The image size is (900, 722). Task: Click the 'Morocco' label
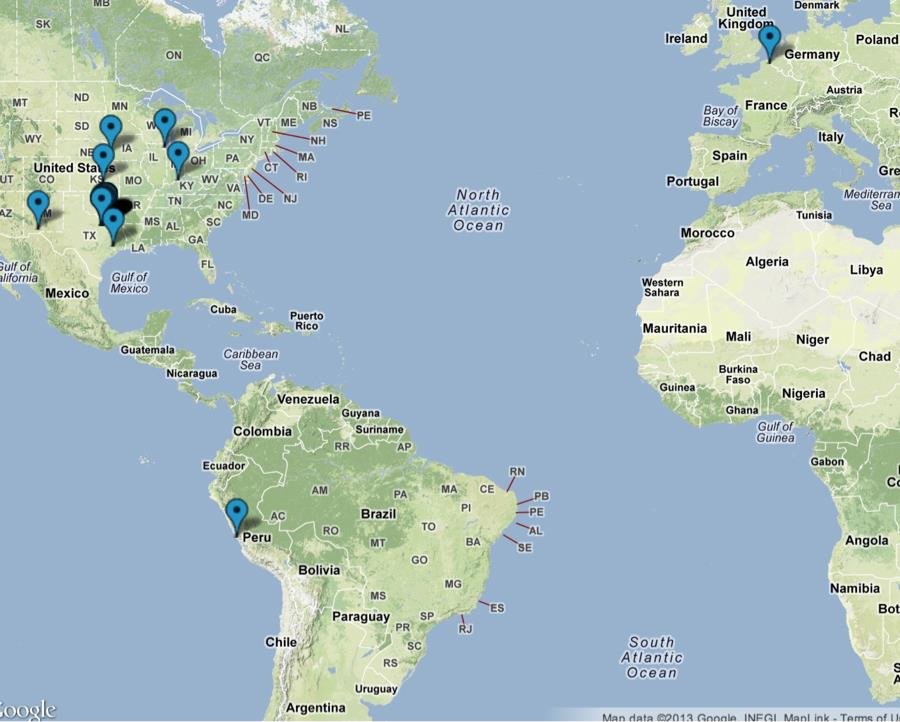coord(708,233)
